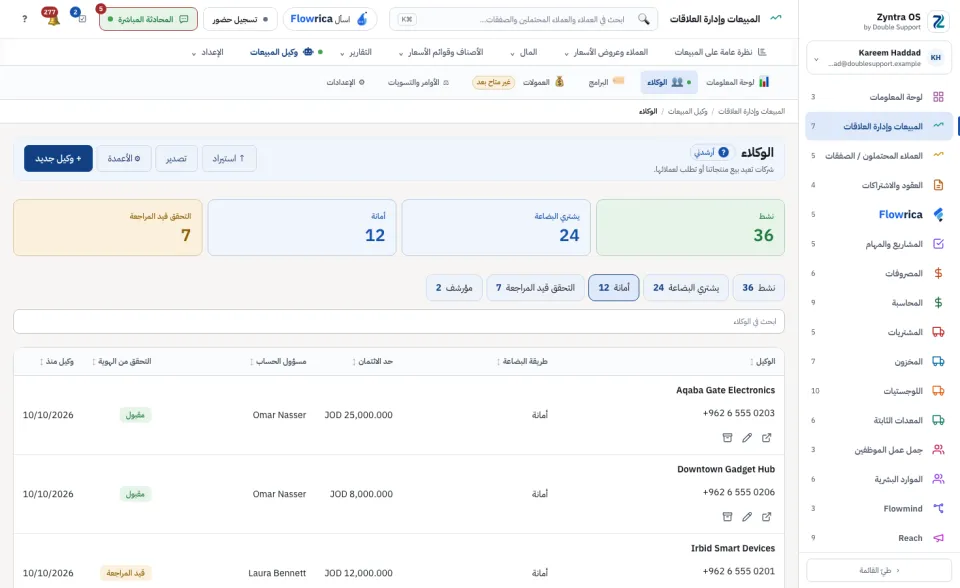Expand the التقارير menu dropdown
This screenshot has width=960, height=588.
click(x=356, y=52)
